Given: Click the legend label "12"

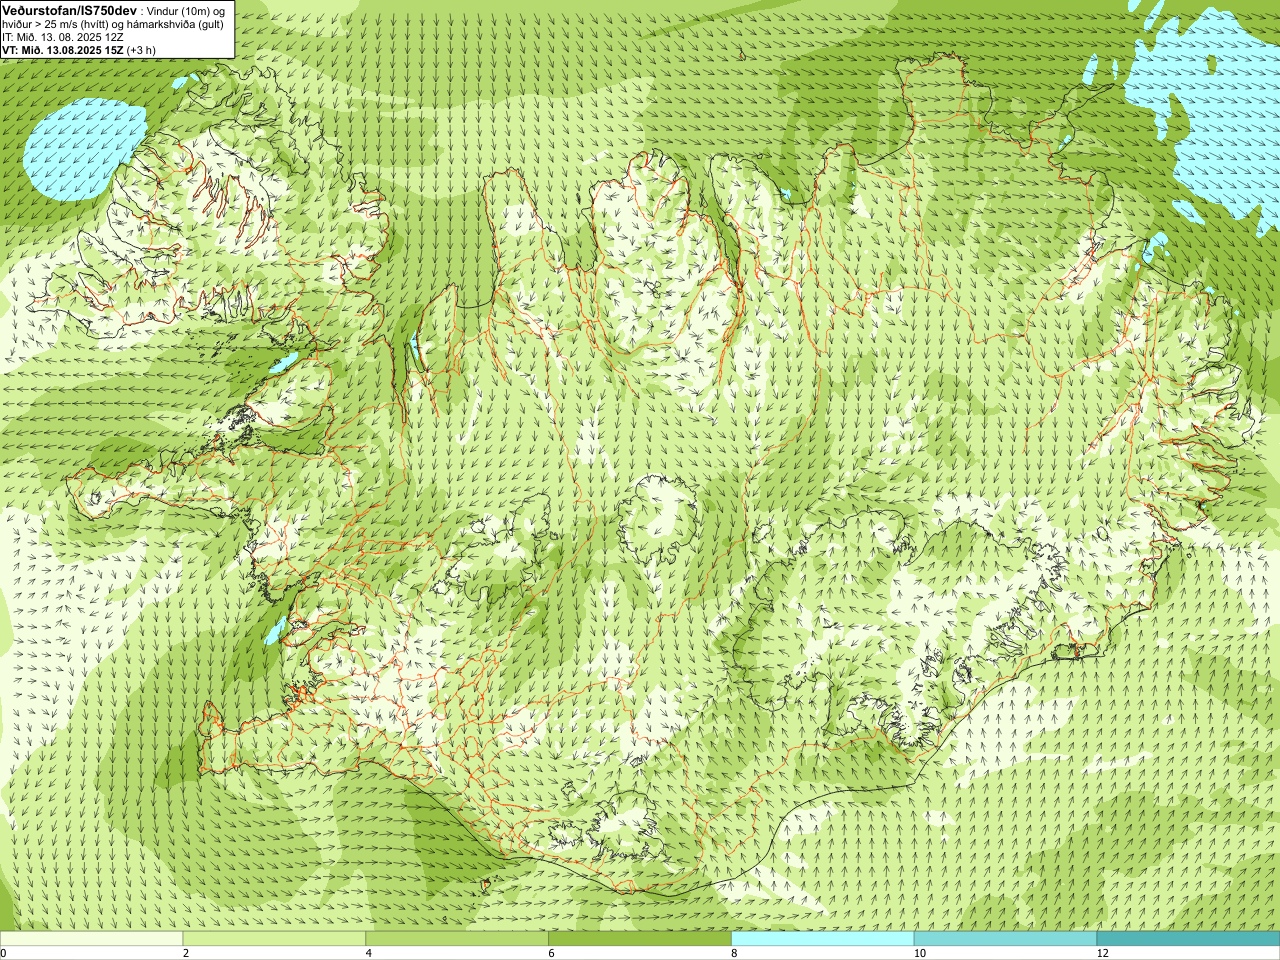Looking at the screenshot, I should [x=1103, y=953].
